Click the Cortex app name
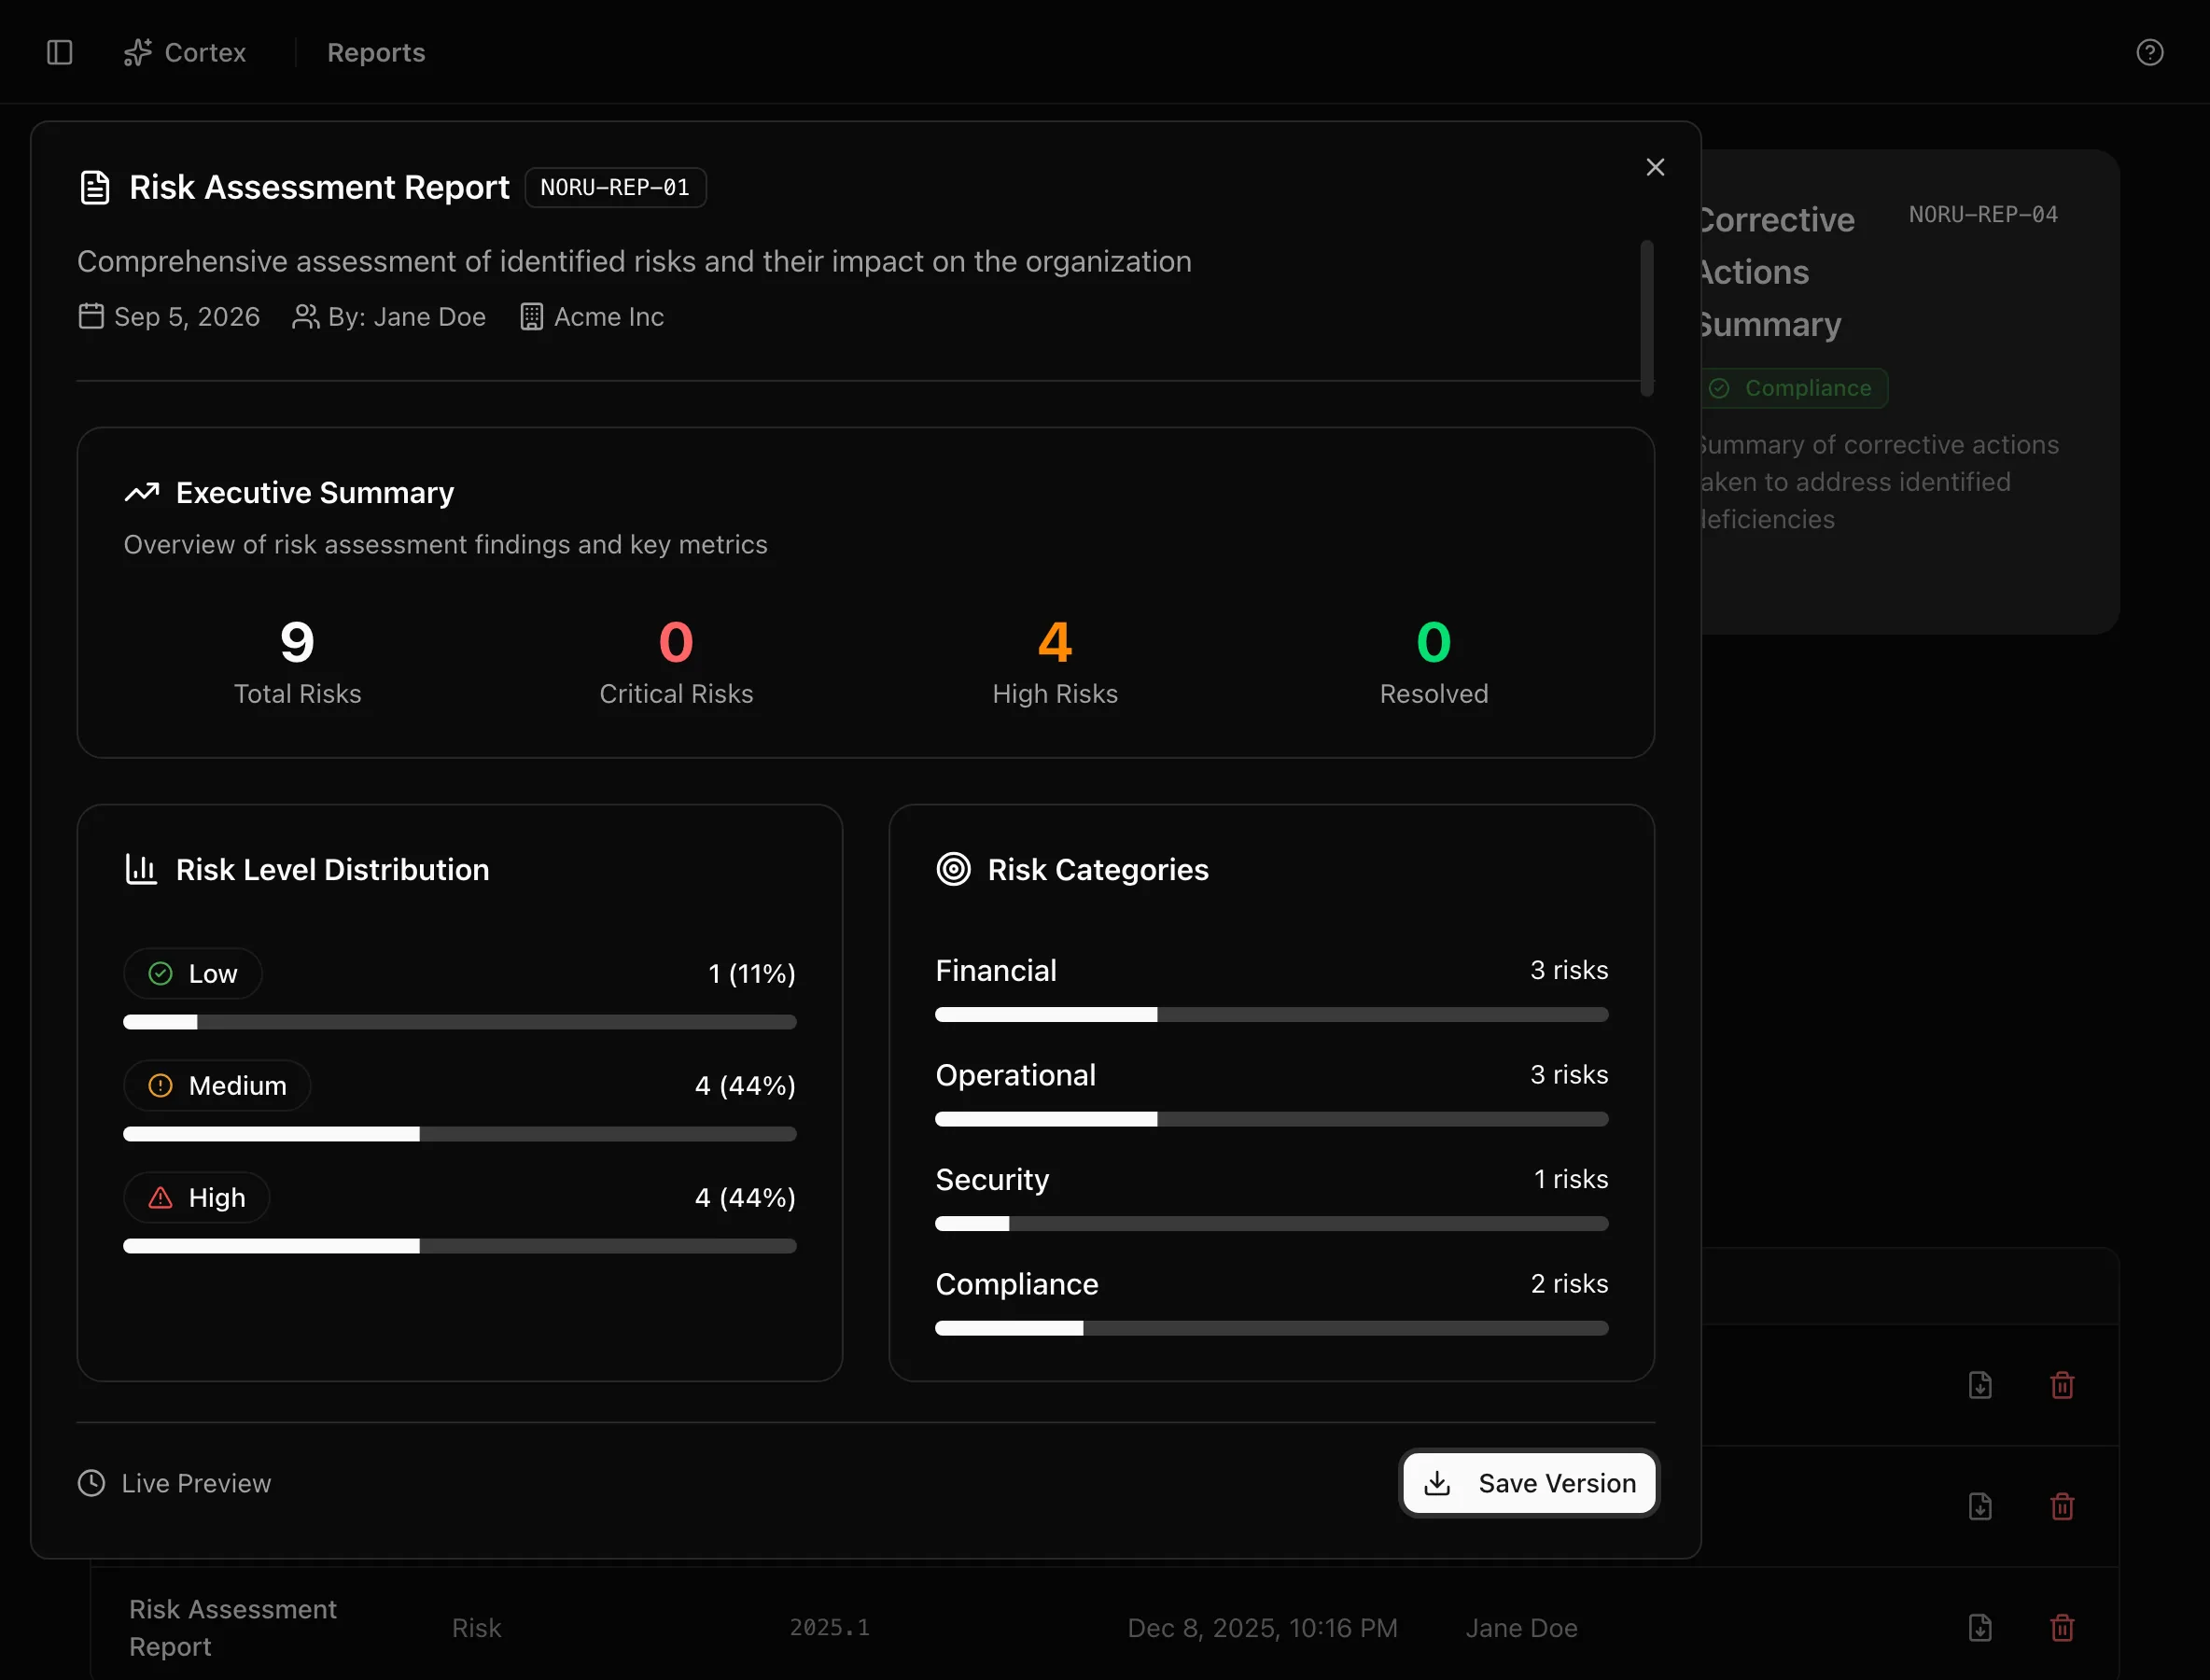2210x1680 pixels. coord(205,52)
